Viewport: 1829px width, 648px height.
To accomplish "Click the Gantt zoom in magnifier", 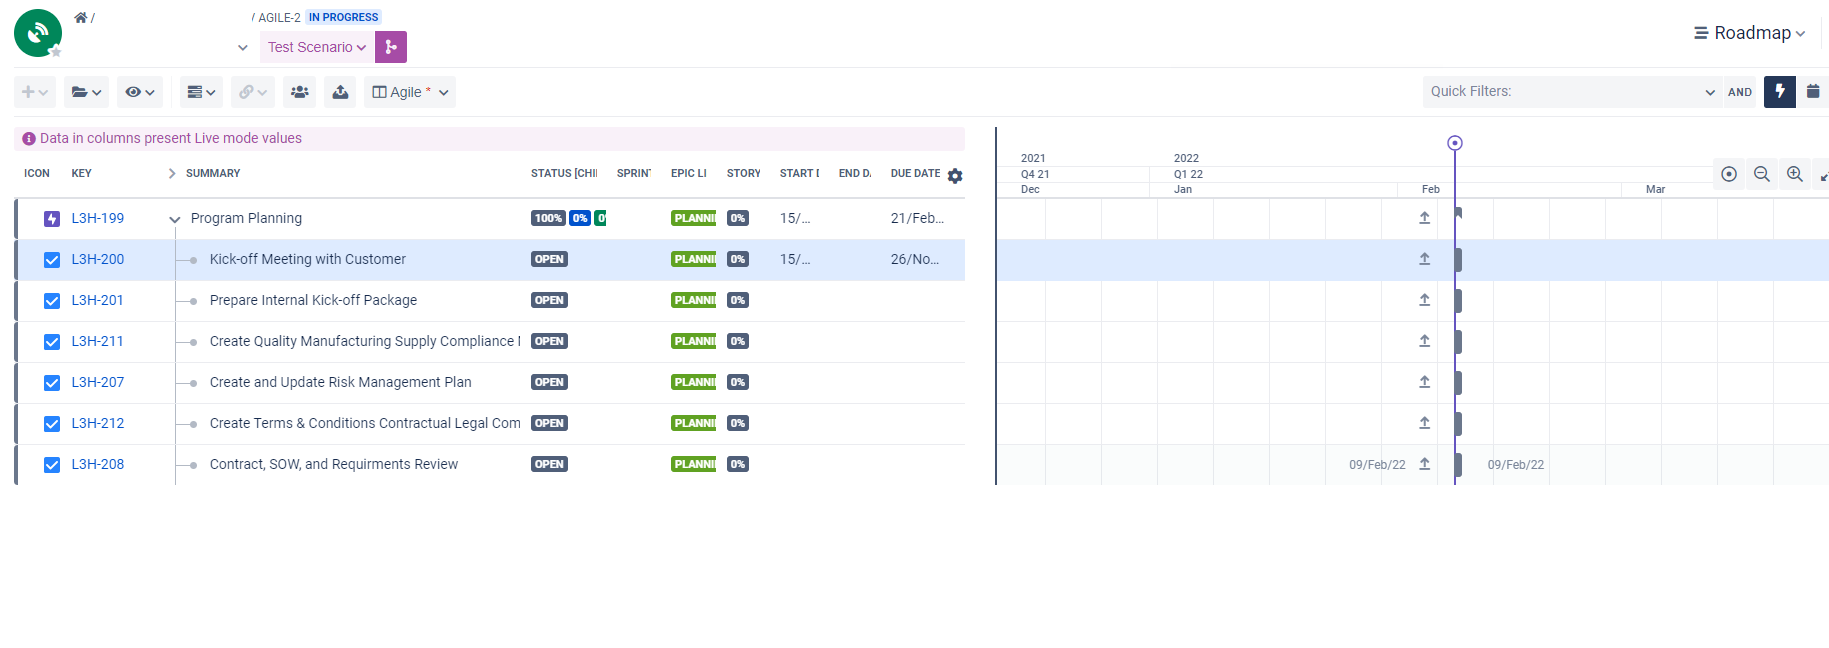I will click(1795, 174).
